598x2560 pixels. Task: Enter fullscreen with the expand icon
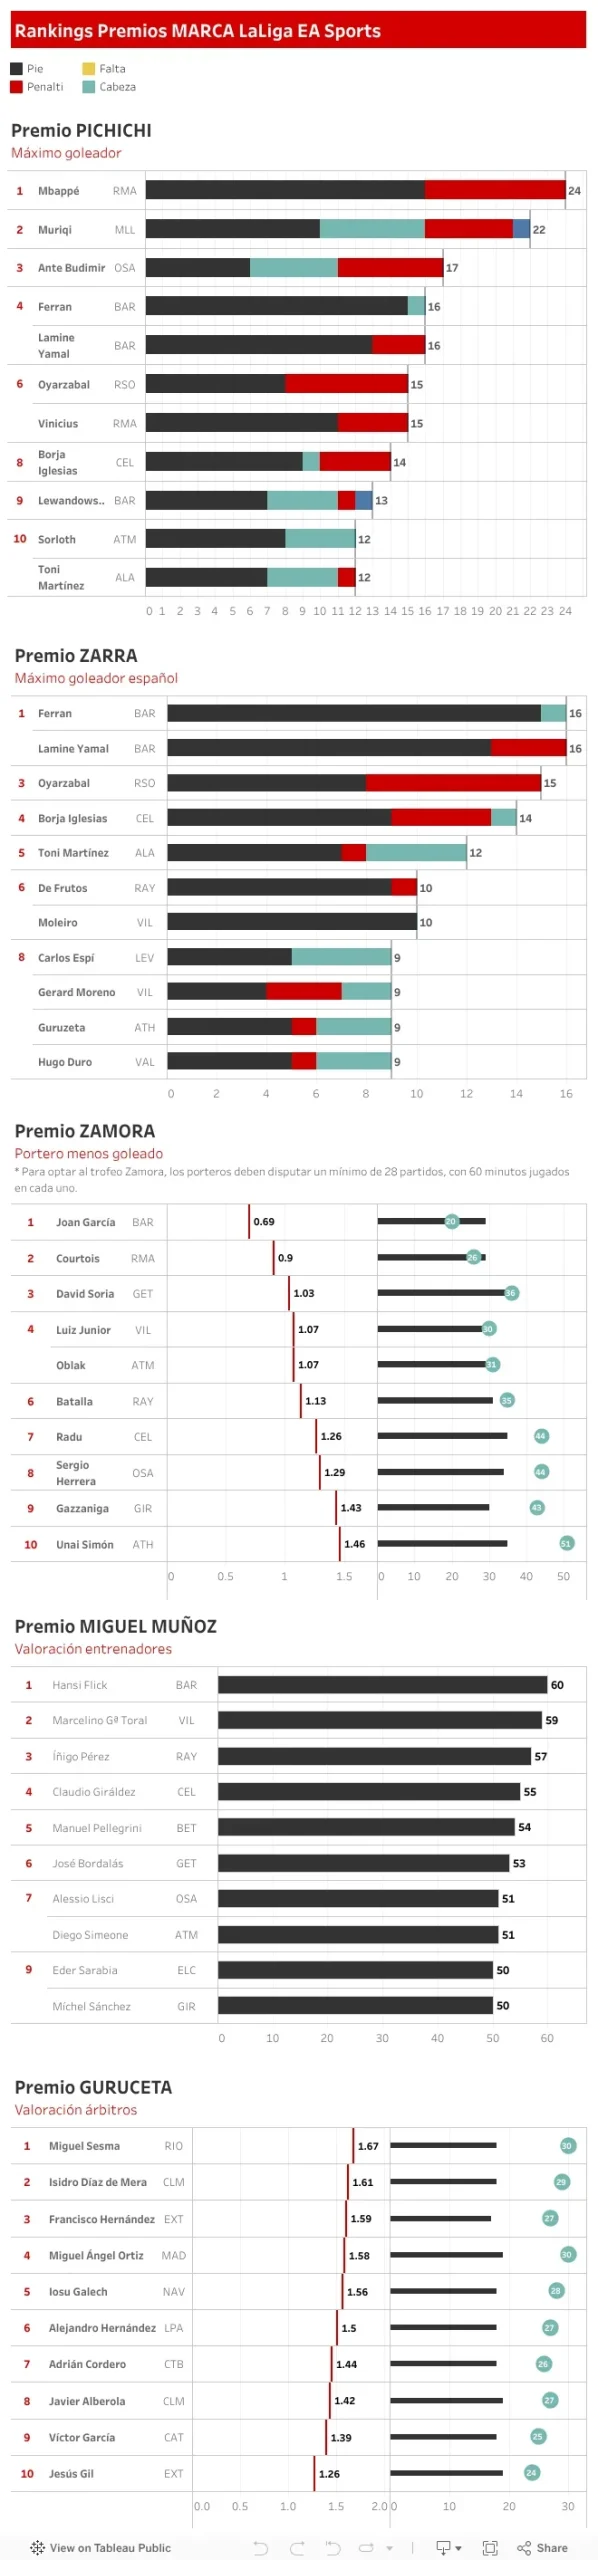490,2547
